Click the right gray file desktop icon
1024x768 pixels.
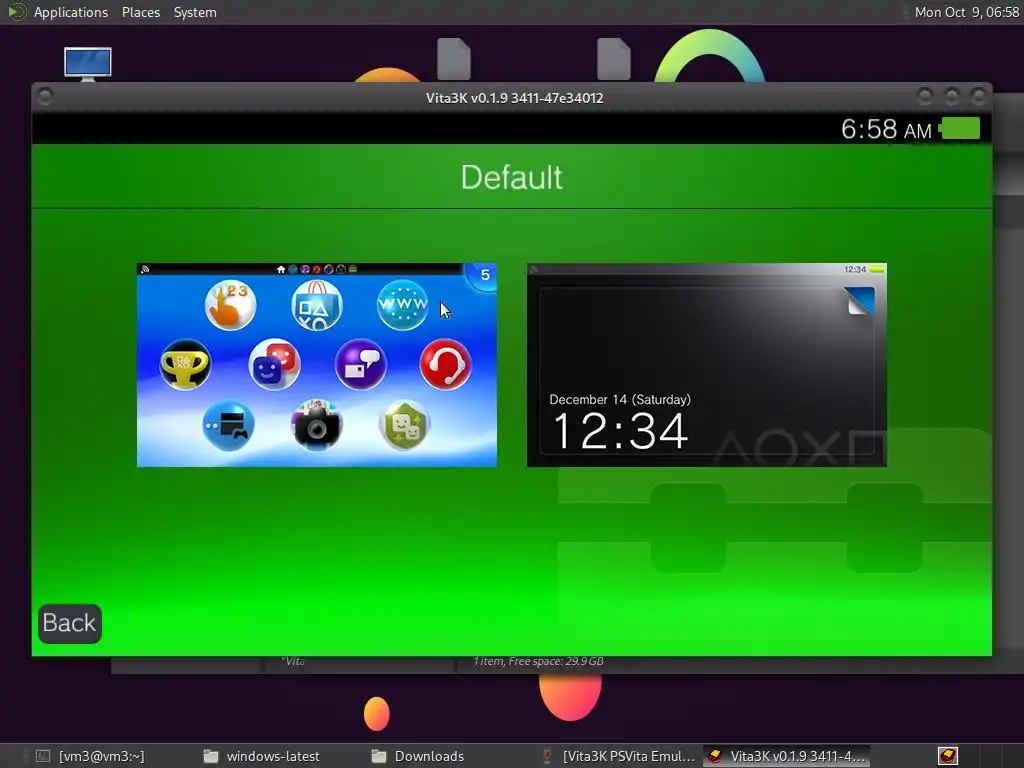[x=614, y=59]
